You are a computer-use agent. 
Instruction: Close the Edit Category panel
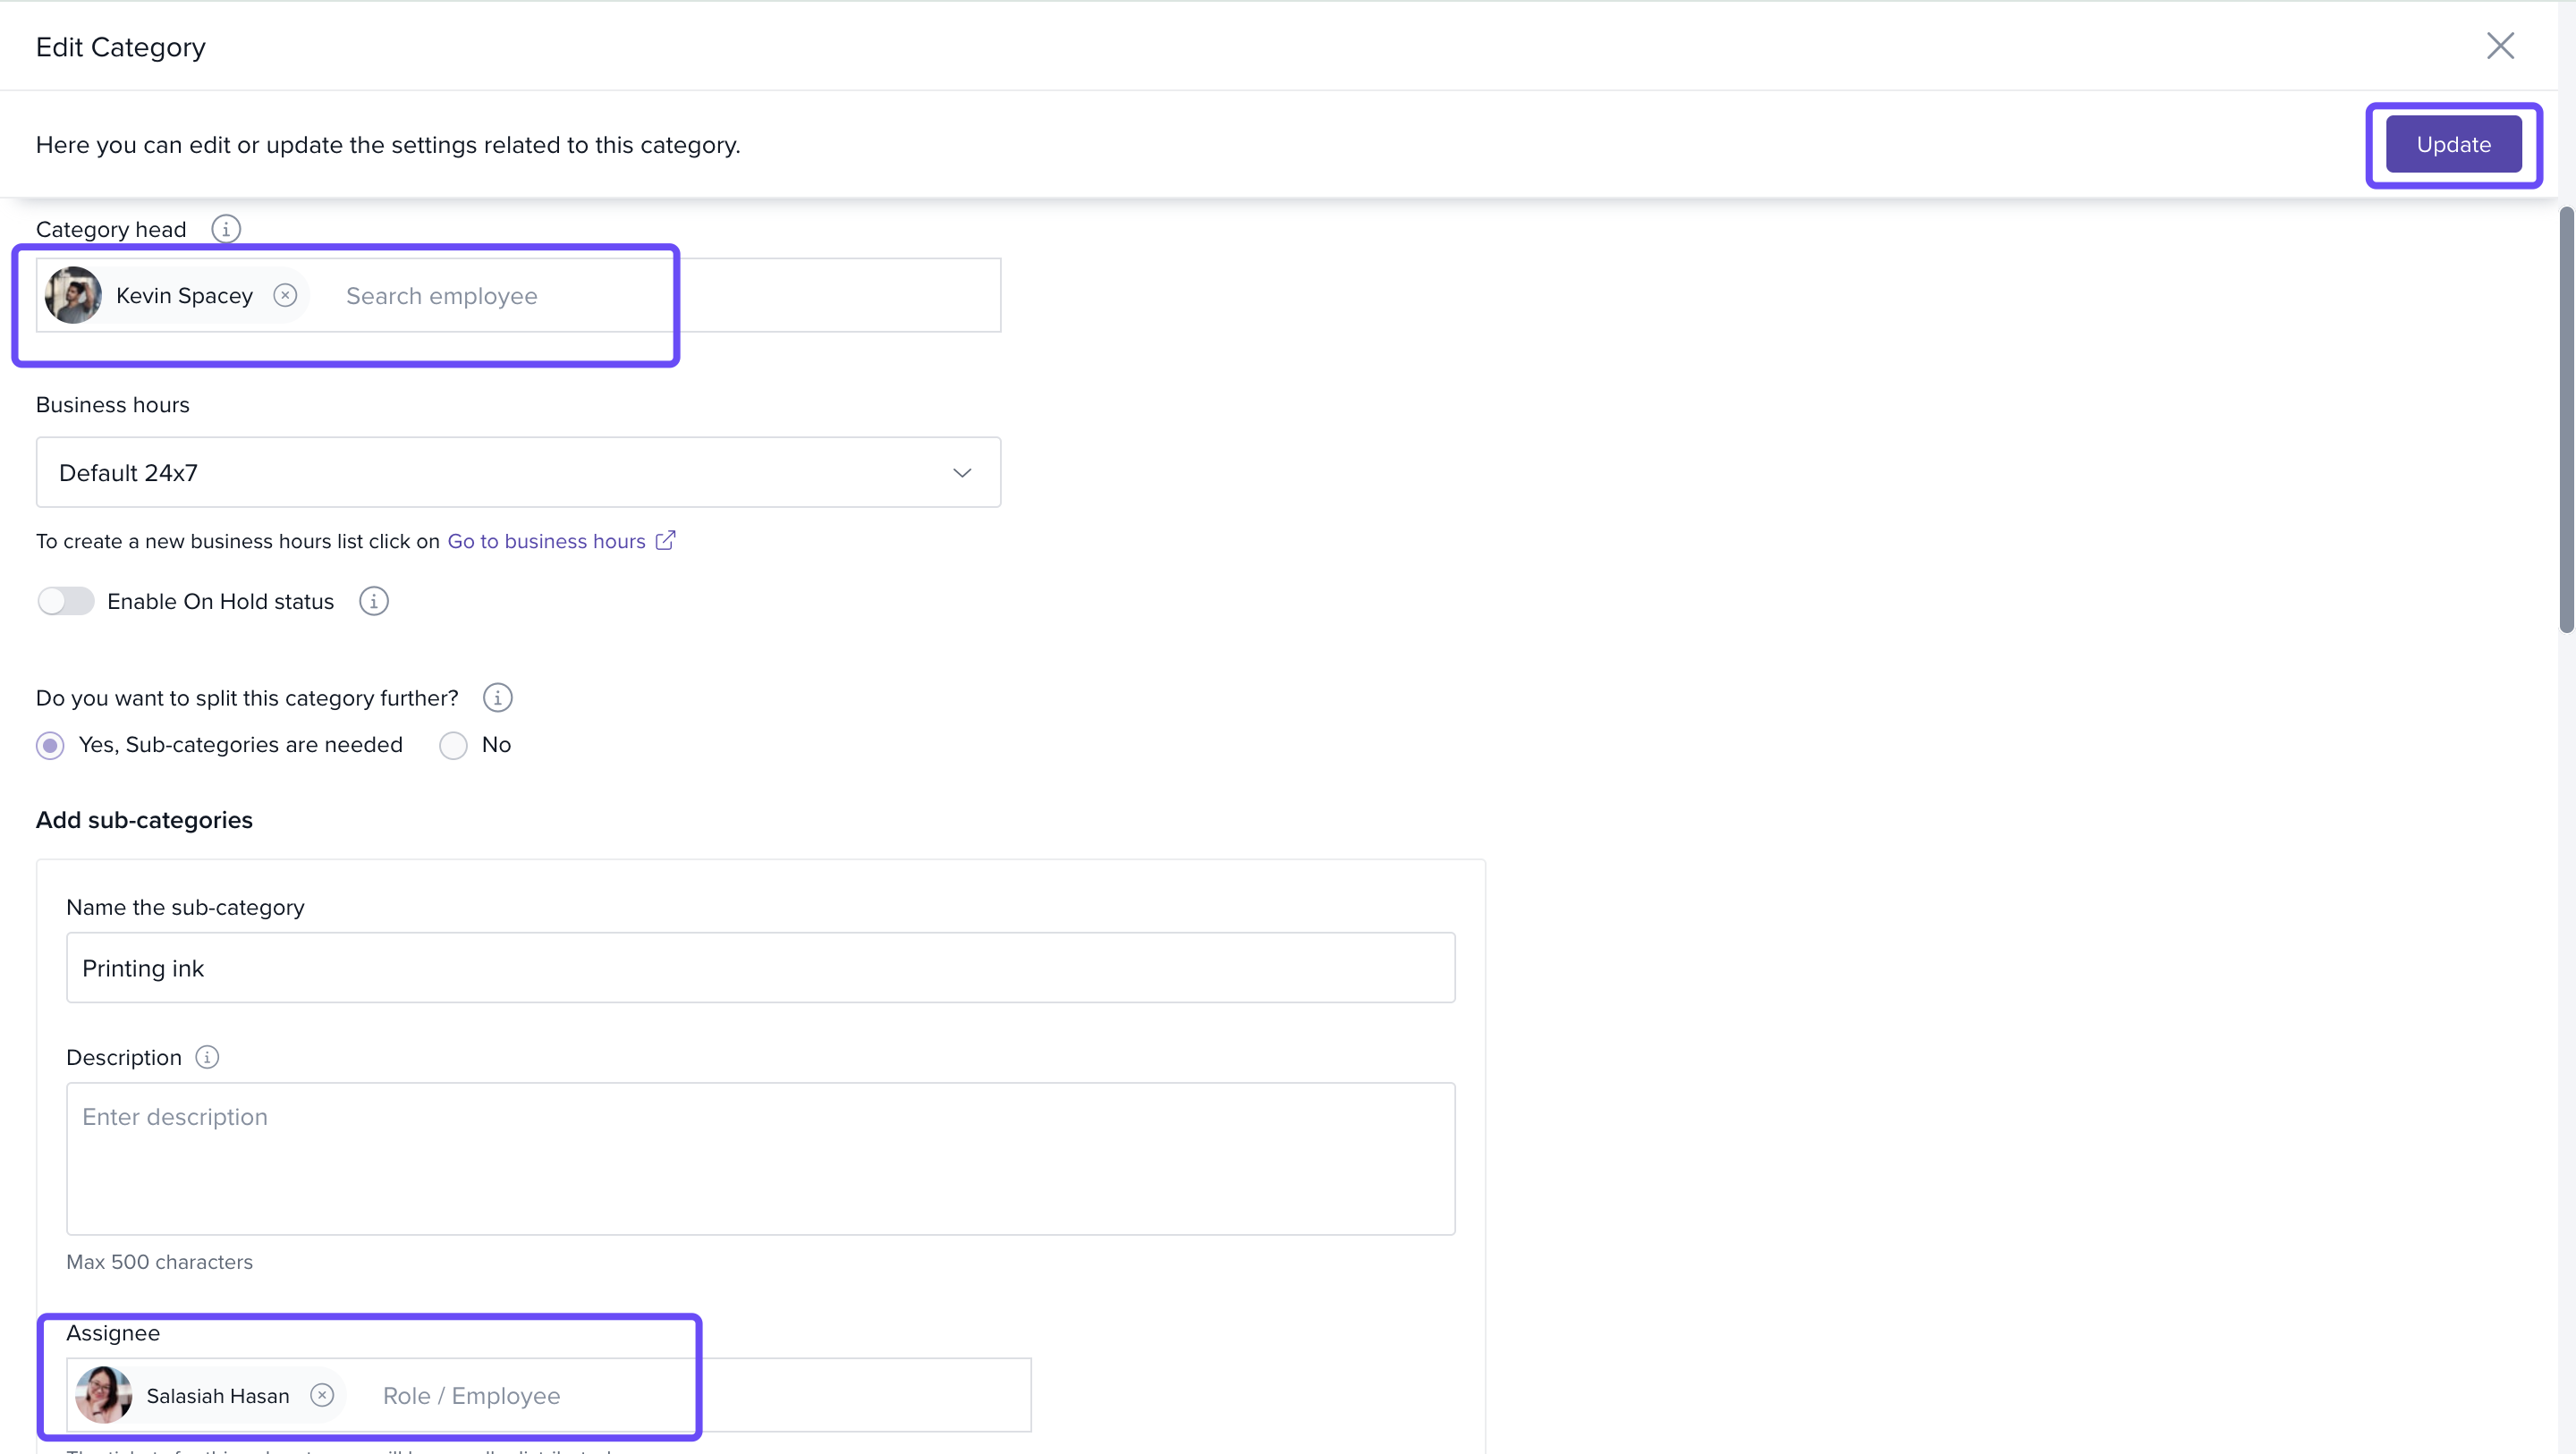(2500, 46)
